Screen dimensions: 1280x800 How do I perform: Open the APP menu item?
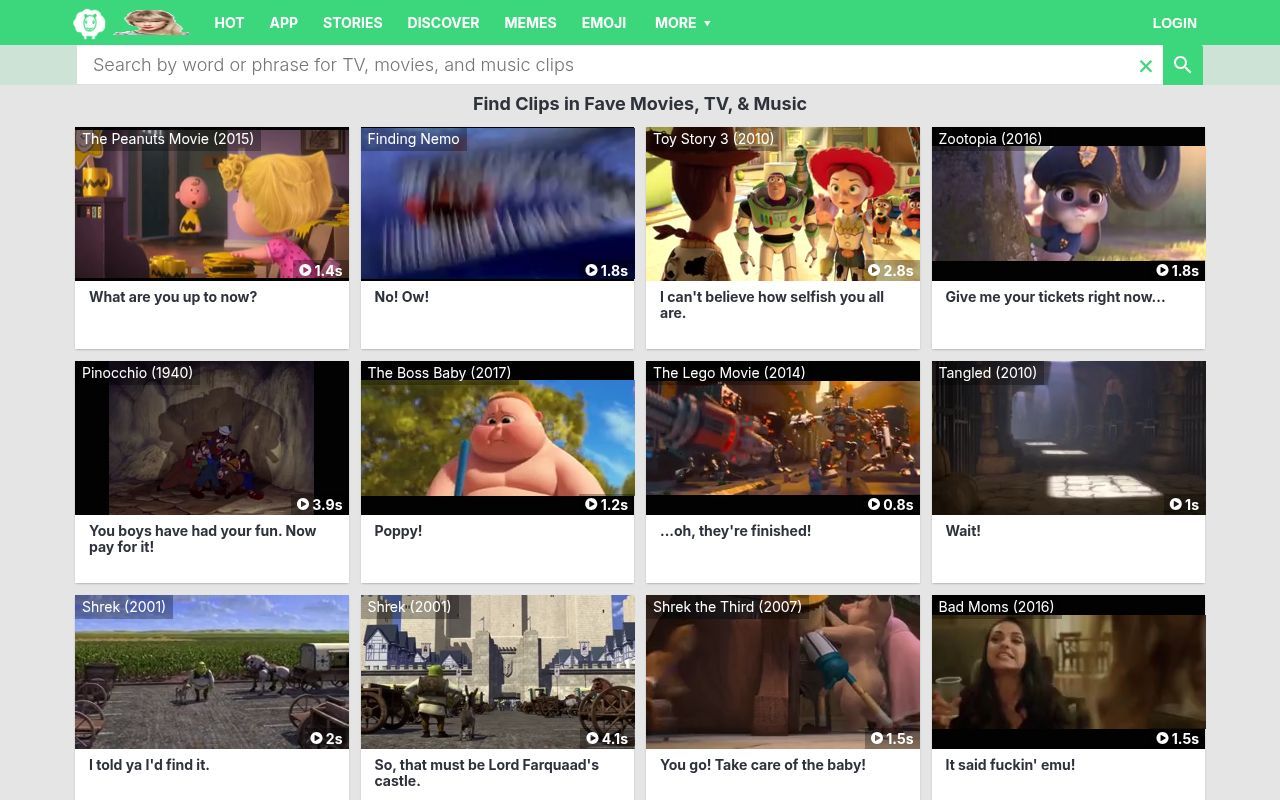283,23
